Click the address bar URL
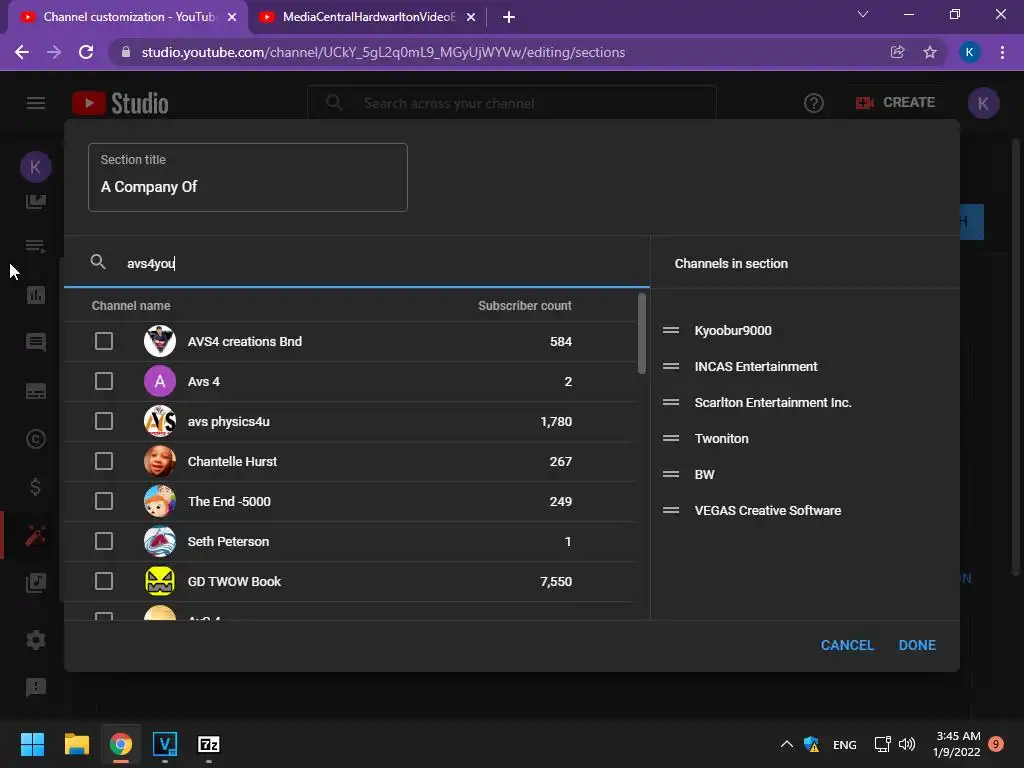This screenshot has width=1024, height=768. click(383, 52)
